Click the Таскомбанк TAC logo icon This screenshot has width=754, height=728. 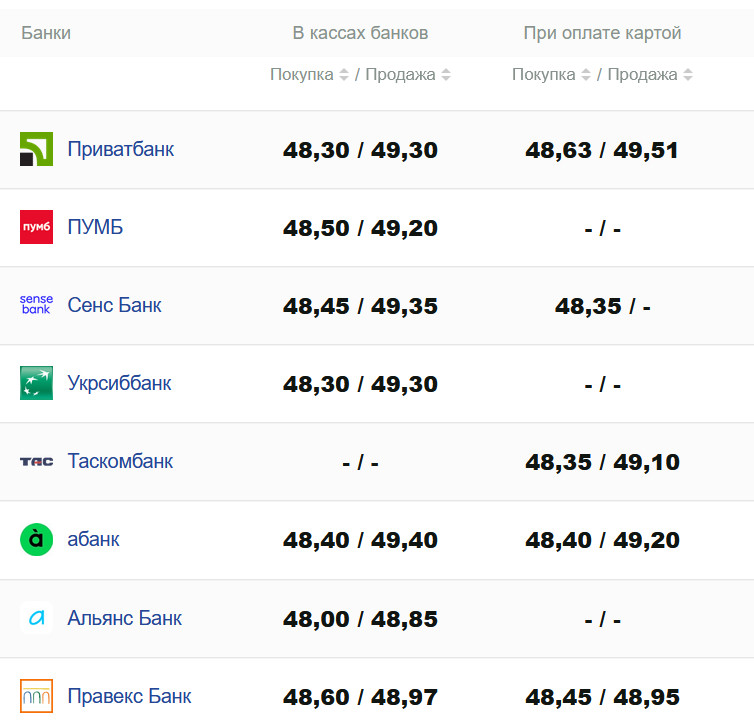coord(36,461)
